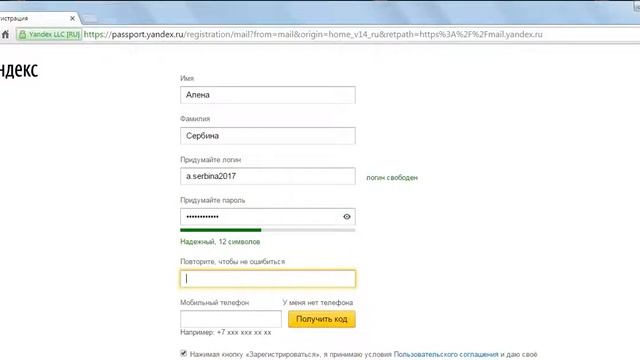Click the Придумайте логин label

[211, 160]
